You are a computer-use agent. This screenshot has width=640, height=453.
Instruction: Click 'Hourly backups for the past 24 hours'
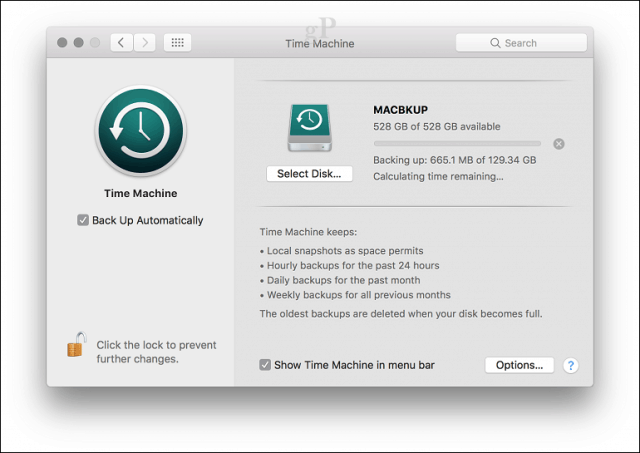353,265
